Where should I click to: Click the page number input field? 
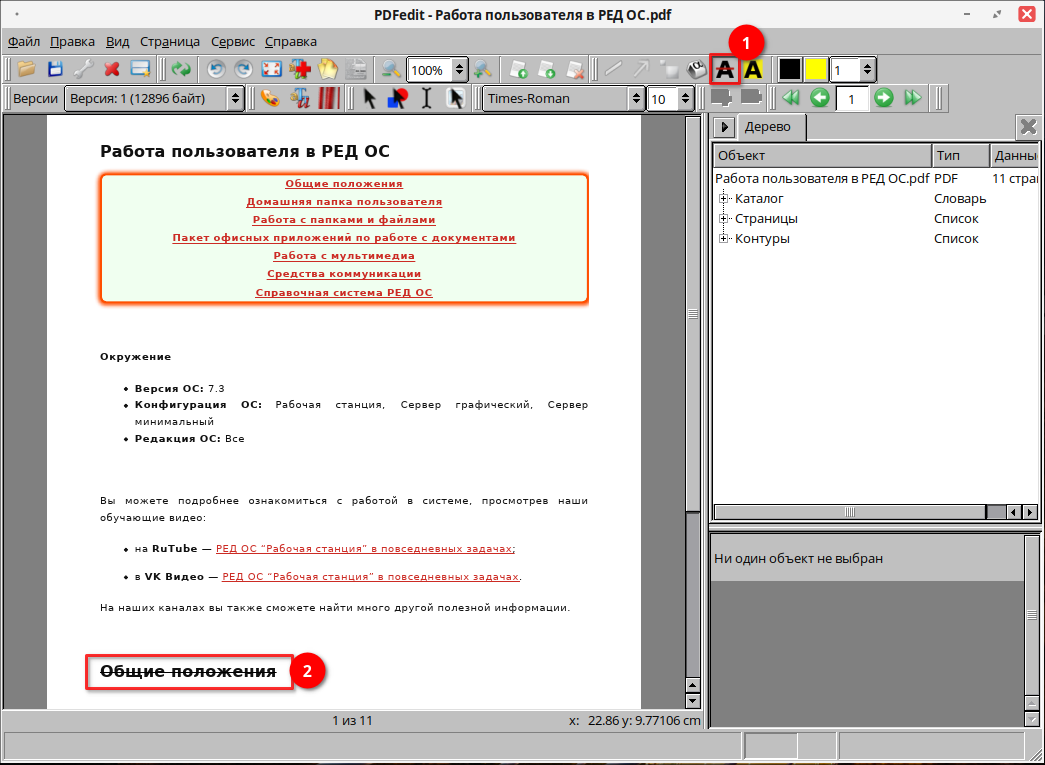(x=851, y=98)
